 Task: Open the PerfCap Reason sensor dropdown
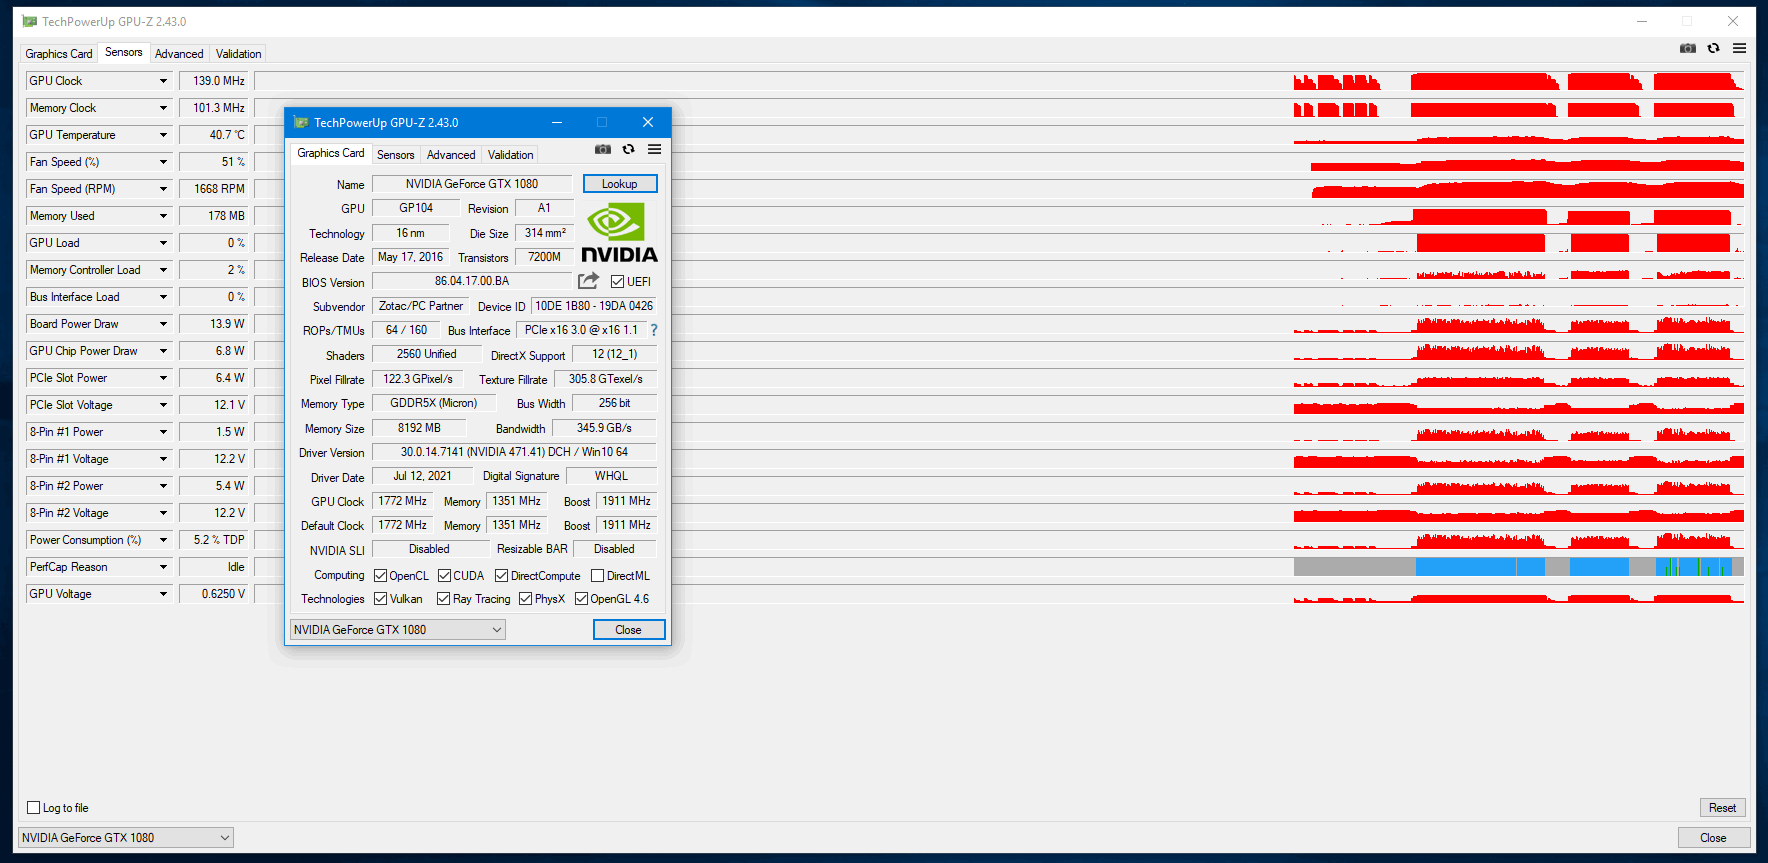point(163,567)
